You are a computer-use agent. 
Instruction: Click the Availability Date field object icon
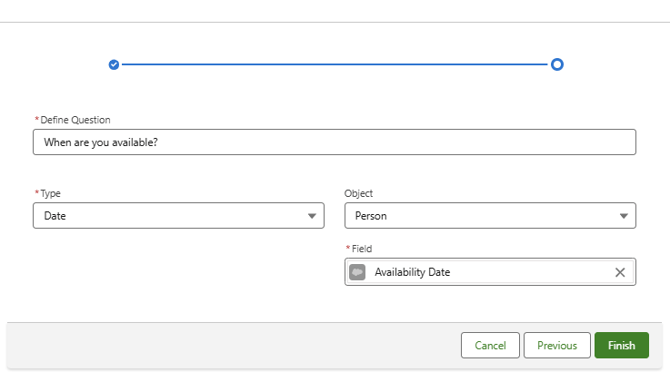pos(357,272)
